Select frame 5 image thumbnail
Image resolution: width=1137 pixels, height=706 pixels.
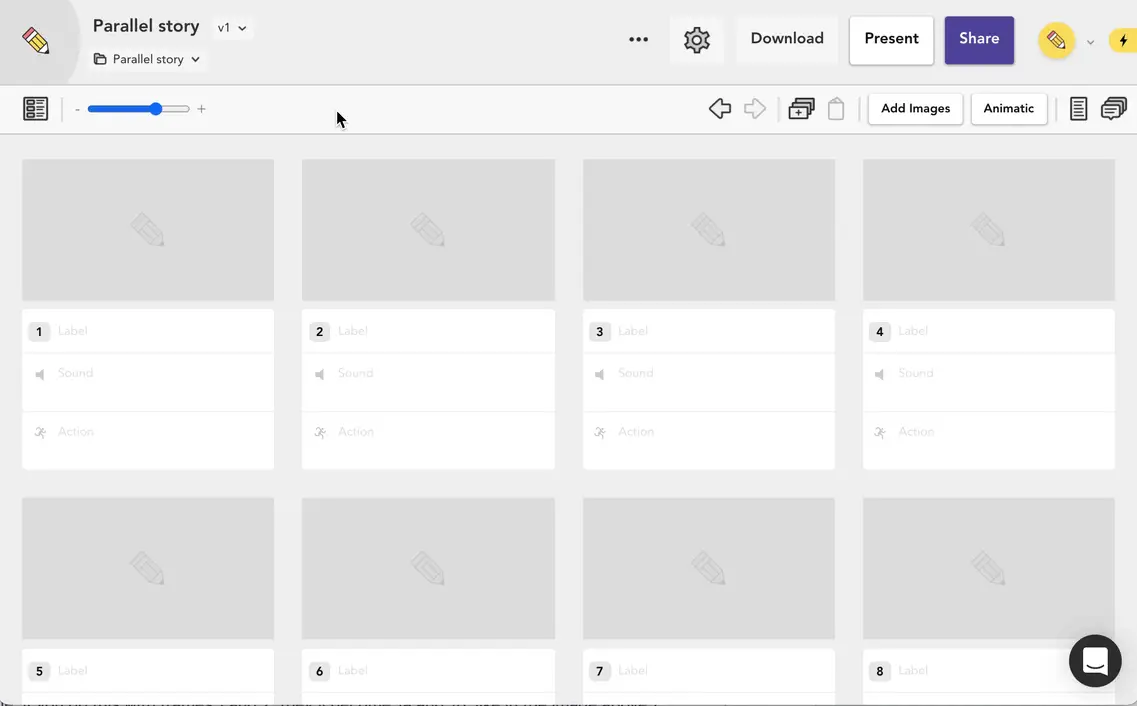tap(148, 568)
